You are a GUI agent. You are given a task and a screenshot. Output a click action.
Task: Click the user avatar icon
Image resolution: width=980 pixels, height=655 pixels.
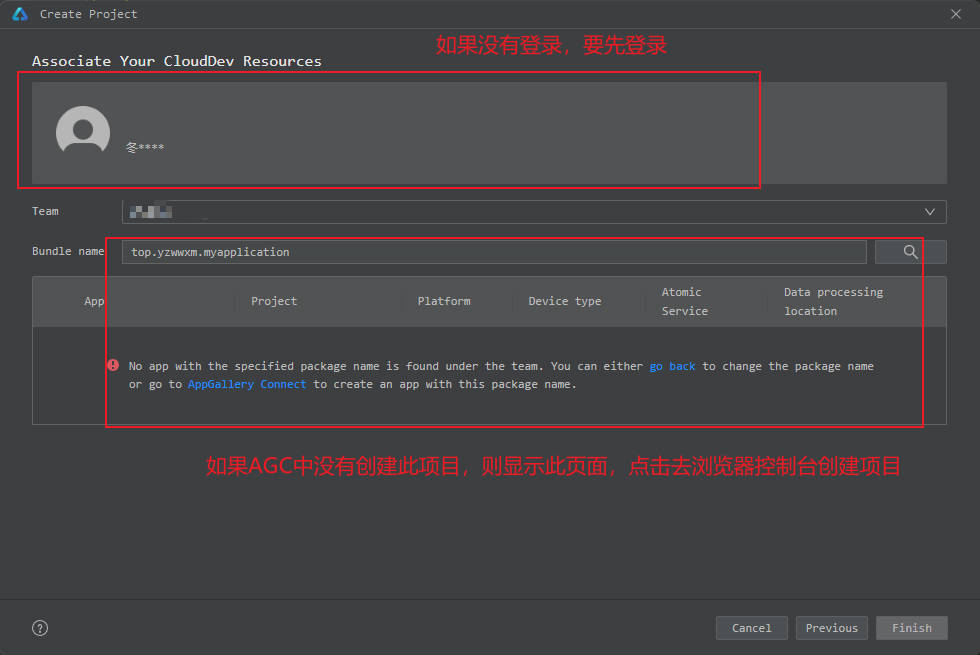click(82, 130)
